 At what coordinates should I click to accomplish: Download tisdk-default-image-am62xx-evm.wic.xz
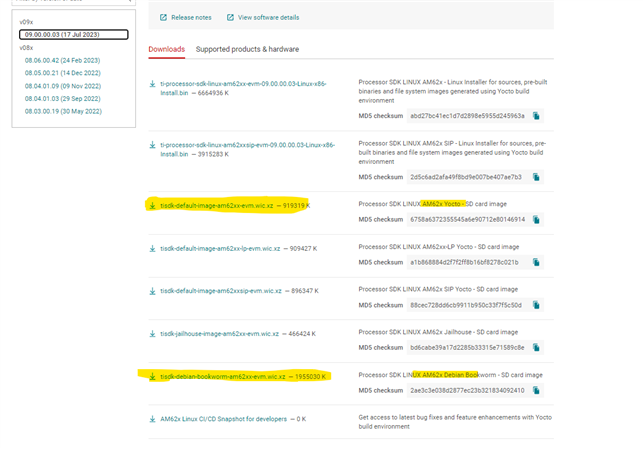click(217, 205)
